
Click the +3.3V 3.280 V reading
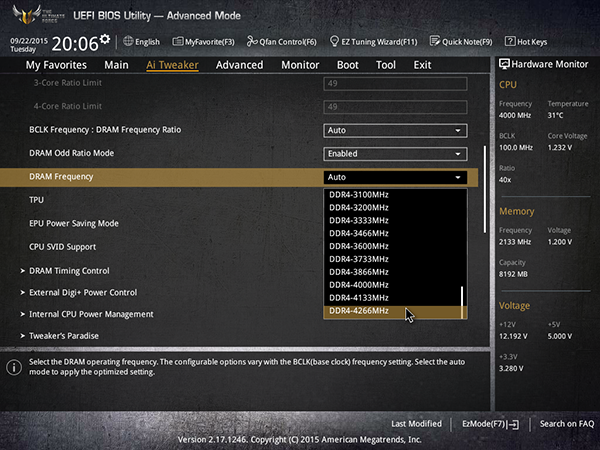(x=511, y=368)
